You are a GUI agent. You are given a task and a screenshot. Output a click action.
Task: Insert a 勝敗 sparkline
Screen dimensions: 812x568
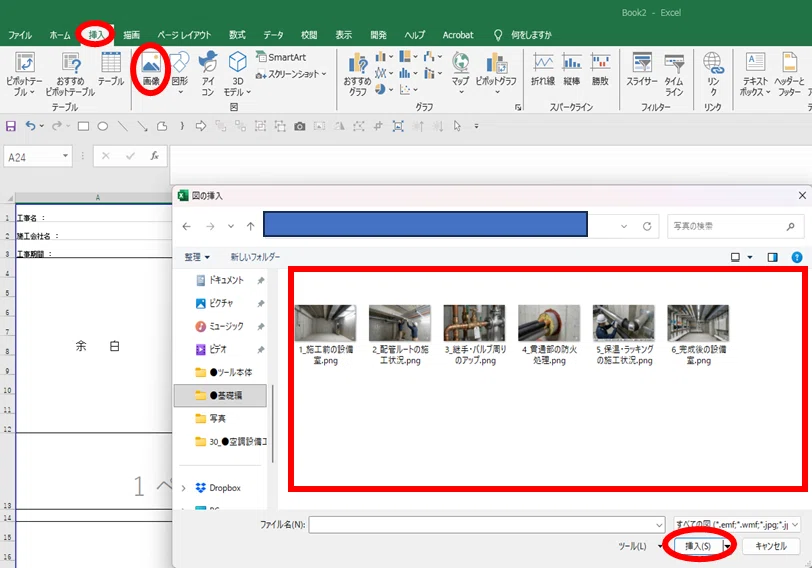tap(600, 69)
